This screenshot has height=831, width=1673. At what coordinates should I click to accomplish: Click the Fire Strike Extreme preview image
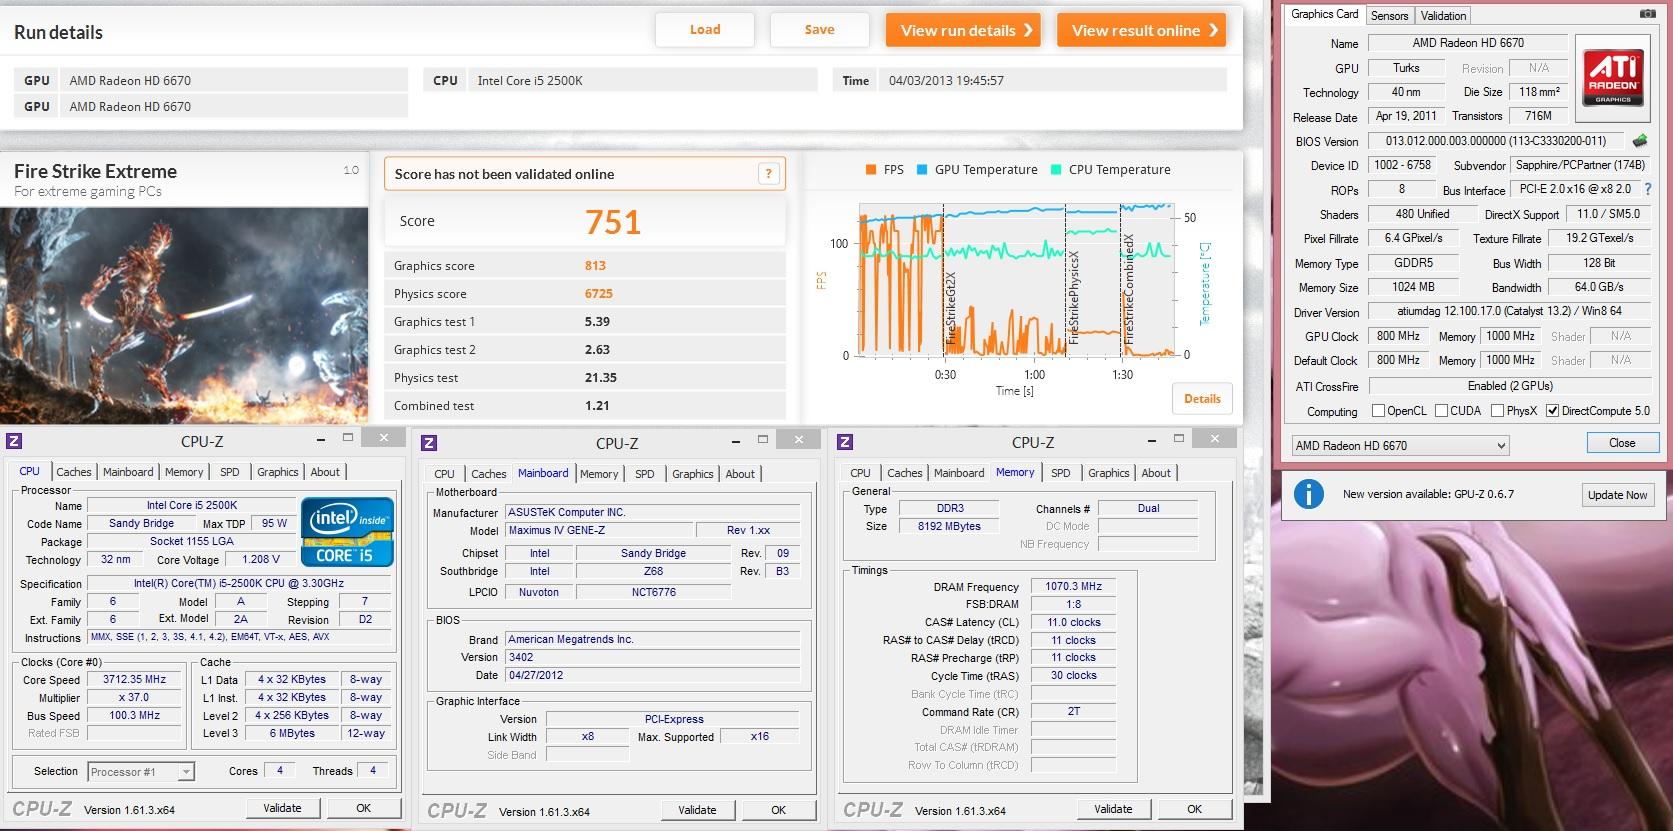click(185, 315)
